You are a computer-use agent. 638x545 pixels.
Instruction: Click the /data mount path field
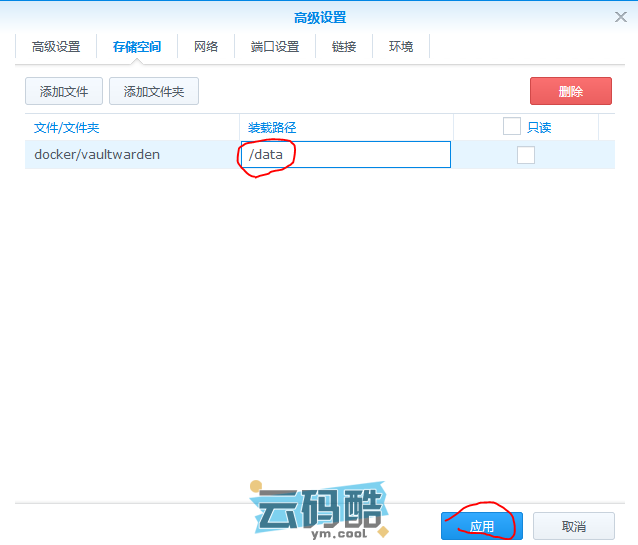click(345, 155)
